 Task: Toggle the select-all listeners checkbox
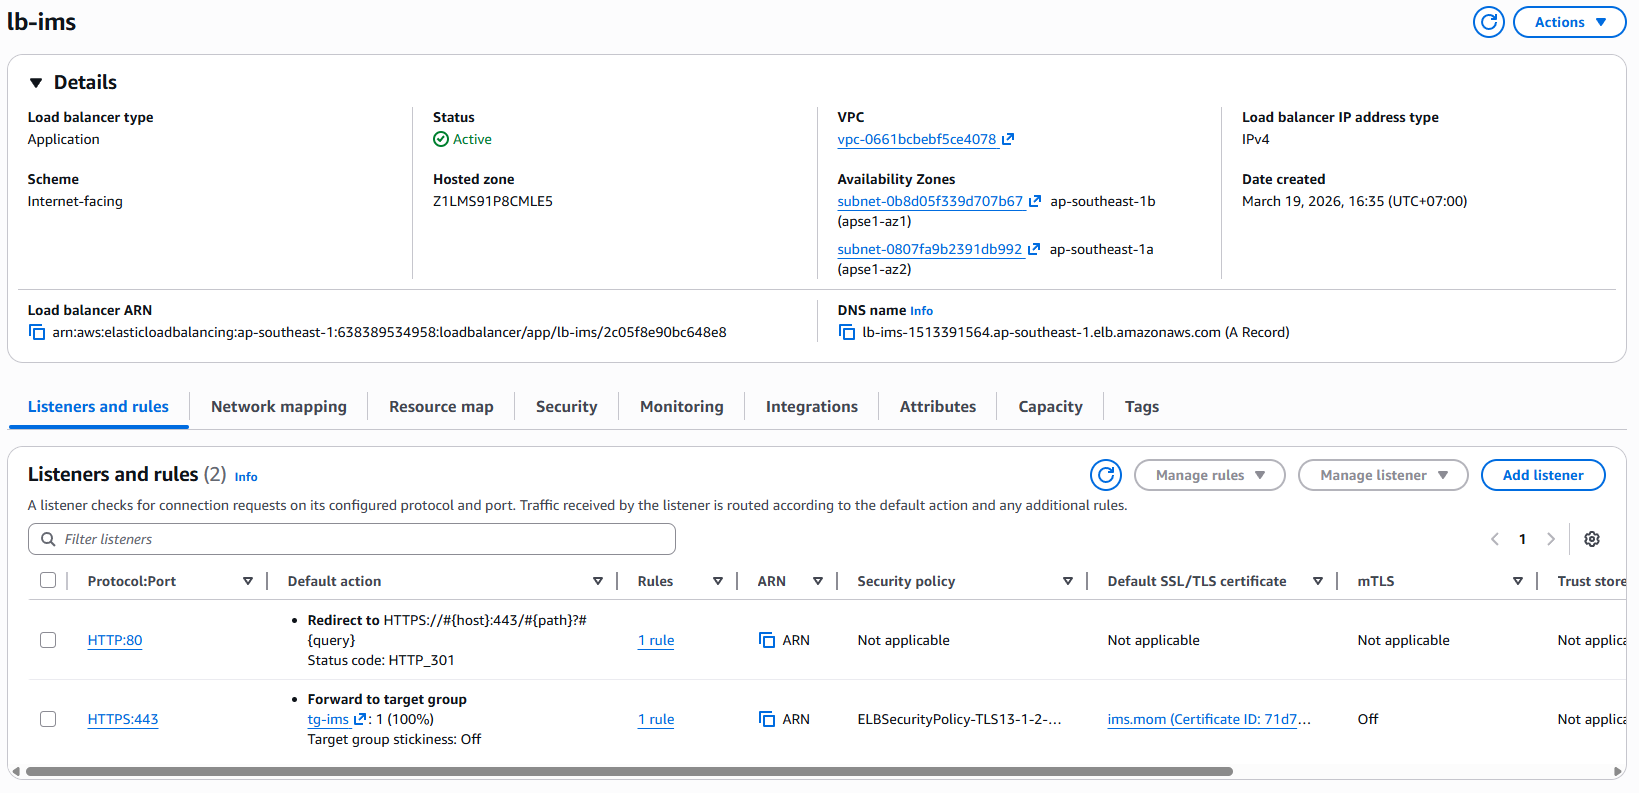pos(48,580)
